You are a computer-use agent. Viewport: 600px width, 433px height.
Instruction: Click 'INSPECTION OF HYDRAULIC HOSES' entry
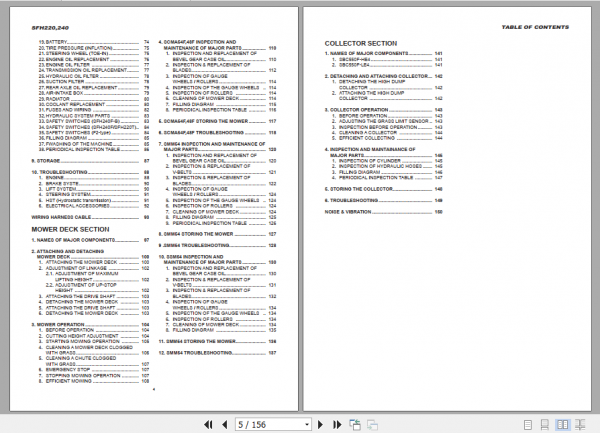[x=387, y=166]
